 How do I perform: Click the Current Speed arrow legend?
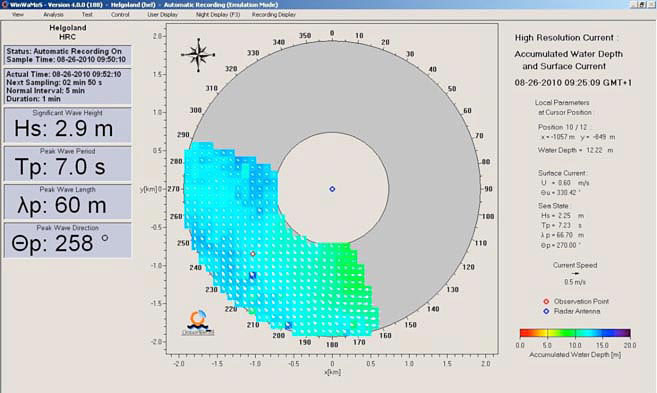point(575,273)
